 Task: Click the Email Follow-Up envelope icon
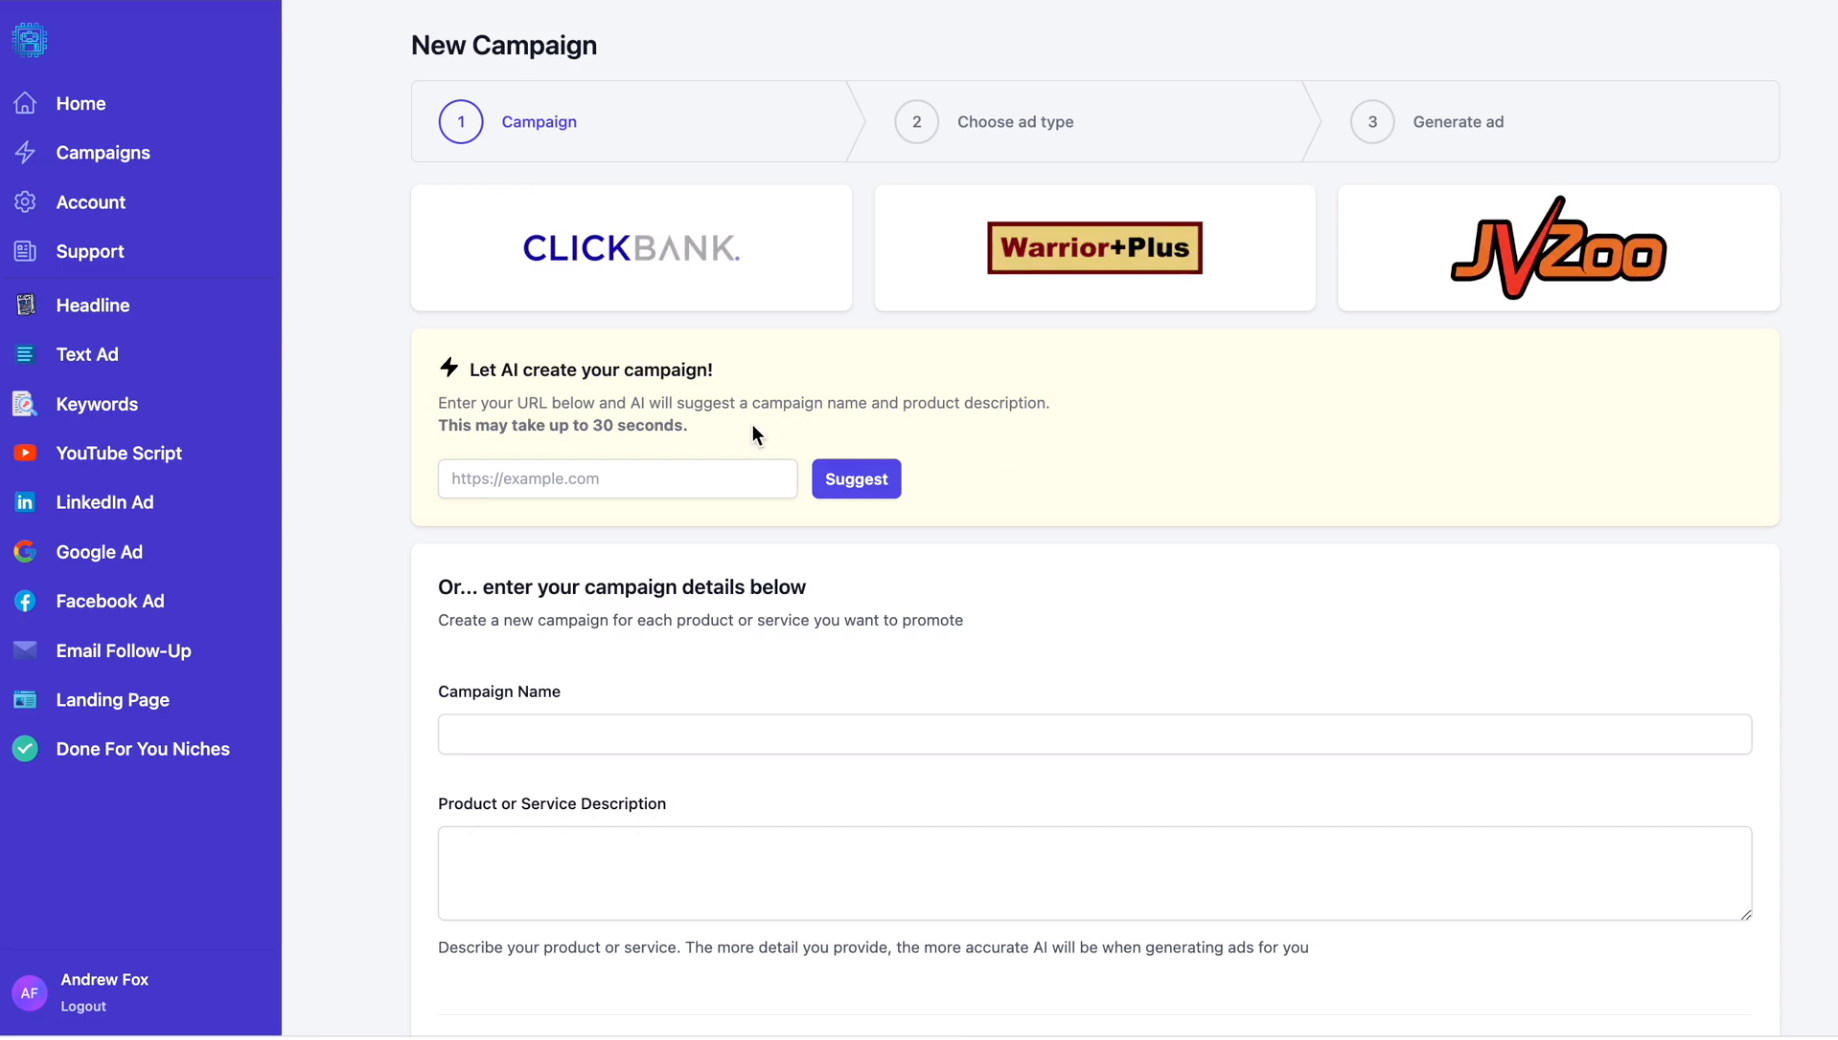25,650
